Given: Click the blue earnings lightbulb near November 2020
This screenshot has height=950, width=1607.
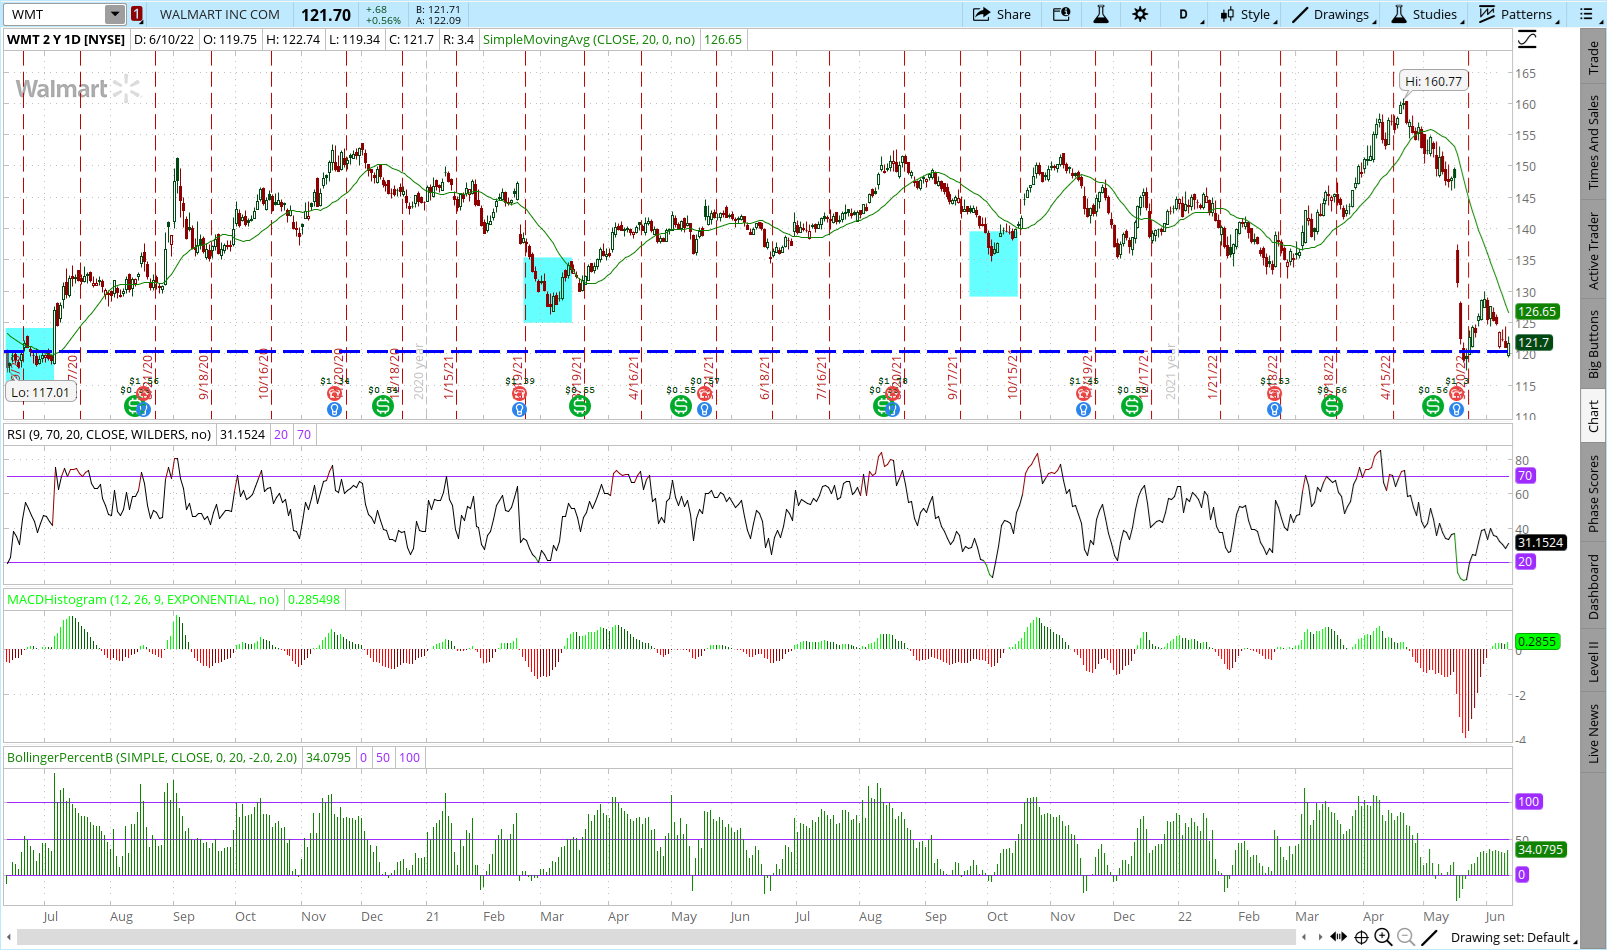Looking at the screenshot, I should pyautogui.click(x=334, y=409).
